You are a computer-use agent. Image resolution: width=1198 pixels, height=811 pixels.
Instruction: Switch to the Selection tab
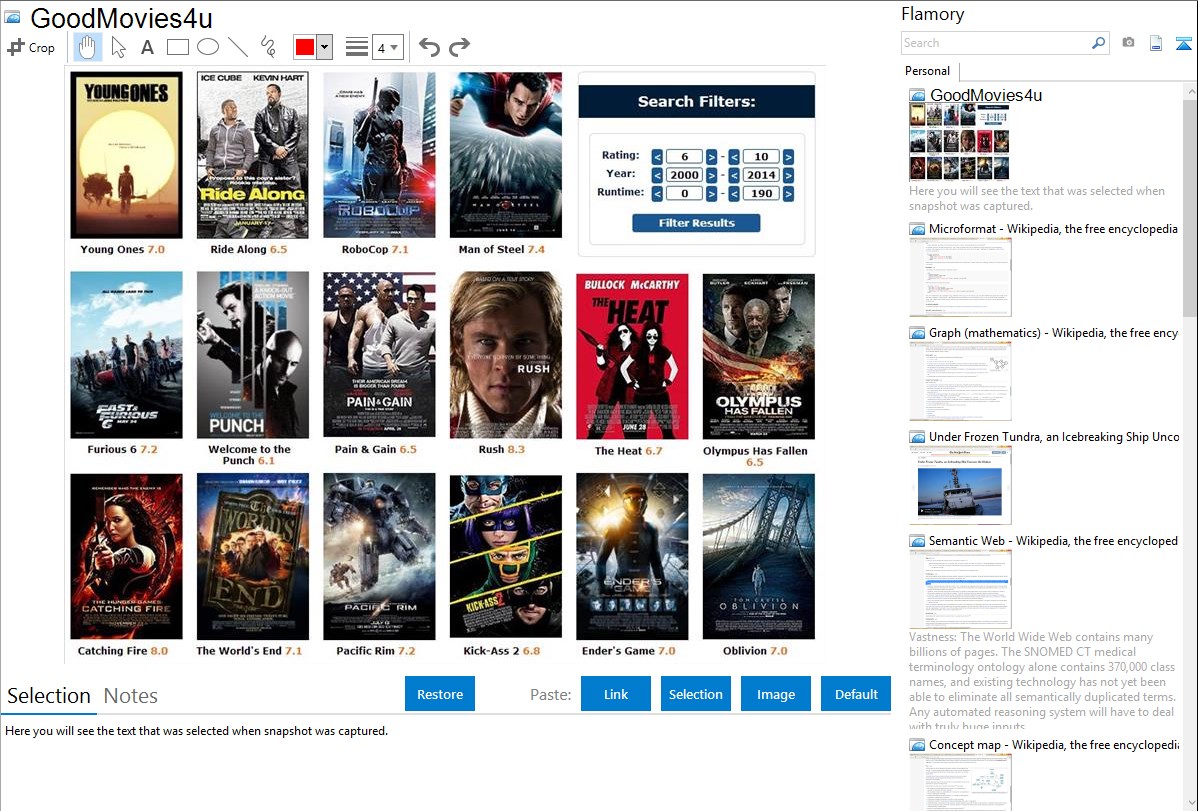(49, 696)
